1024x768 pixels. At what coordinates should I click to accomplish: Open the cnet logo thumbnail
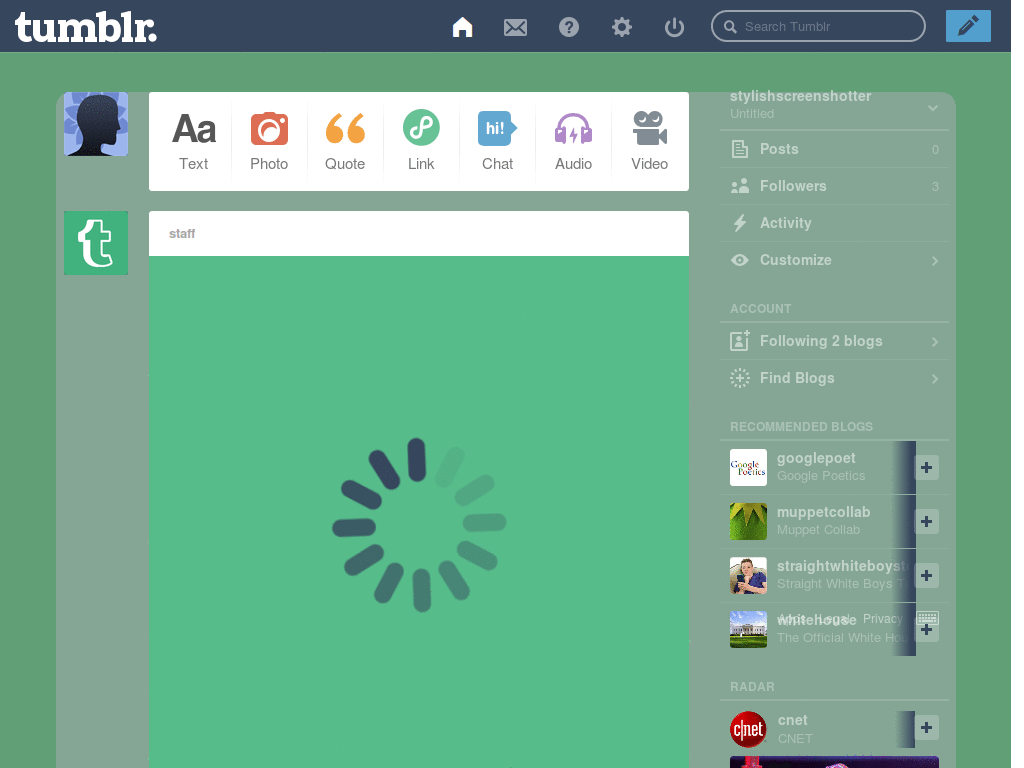[748, 729]
